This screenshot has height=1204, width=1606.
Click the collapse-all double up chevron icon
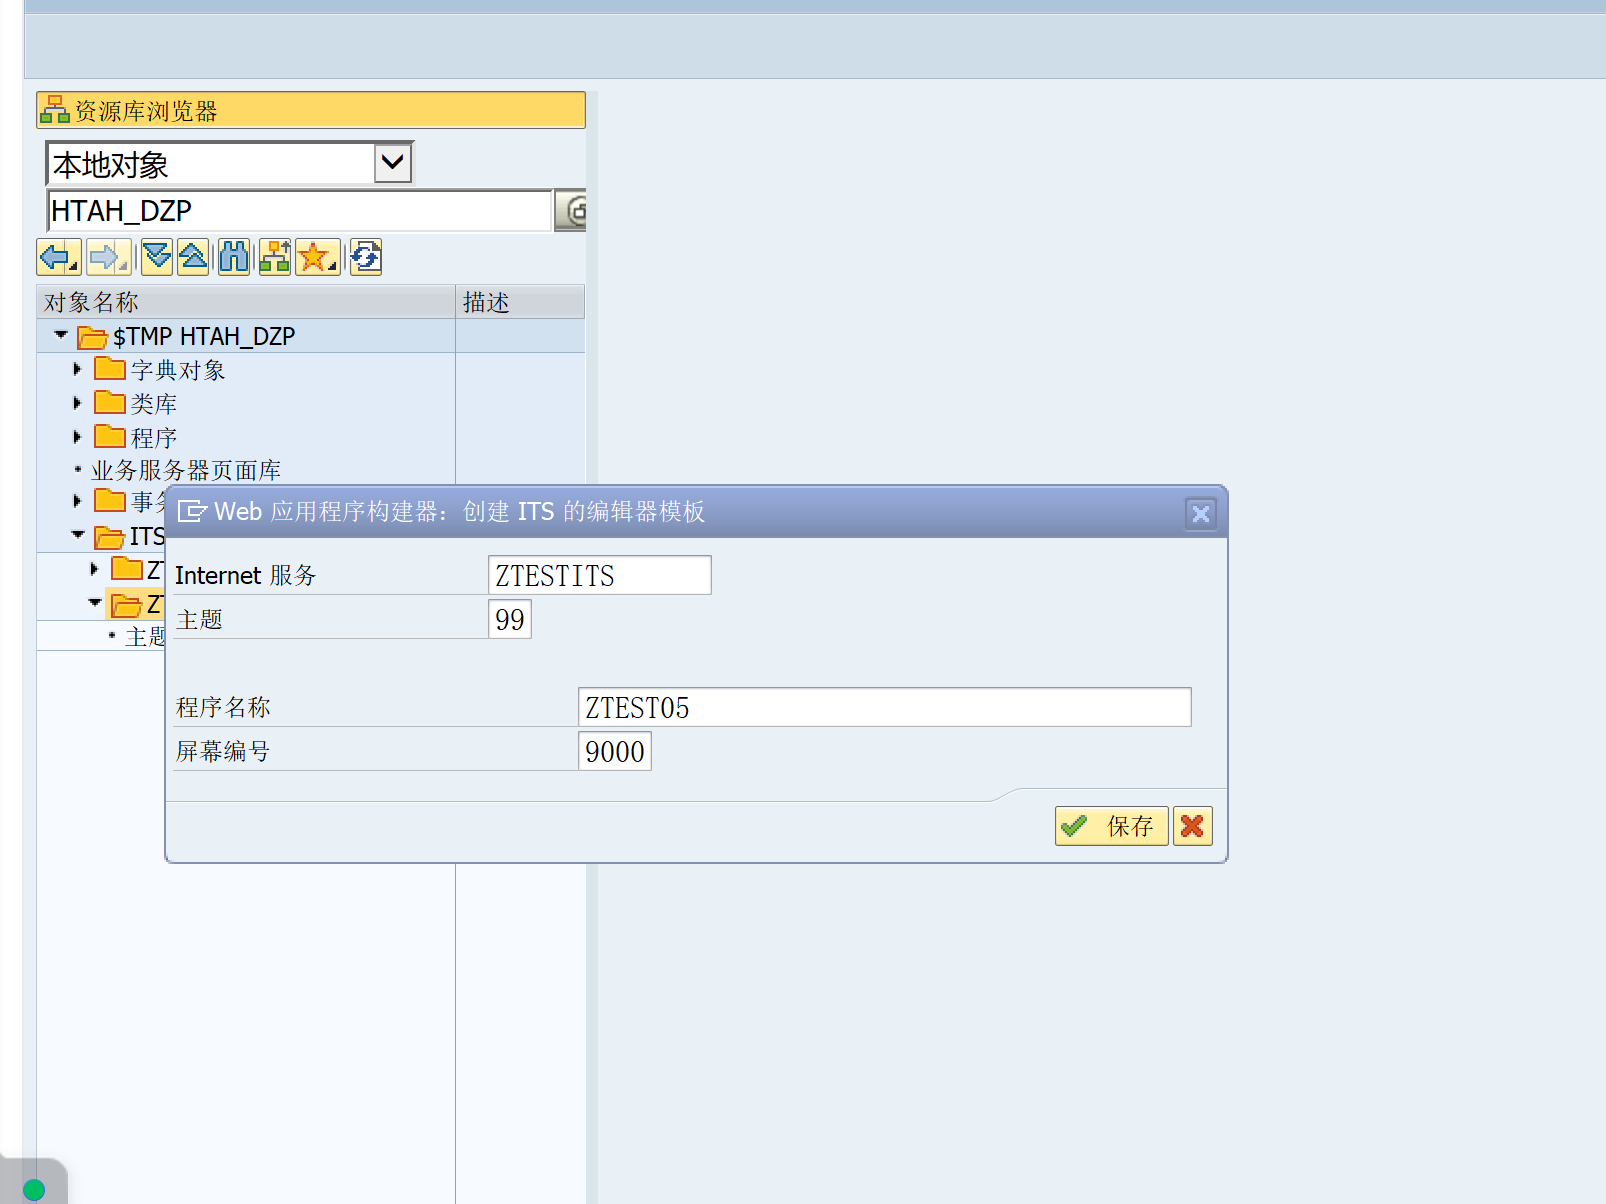(193, 257)
